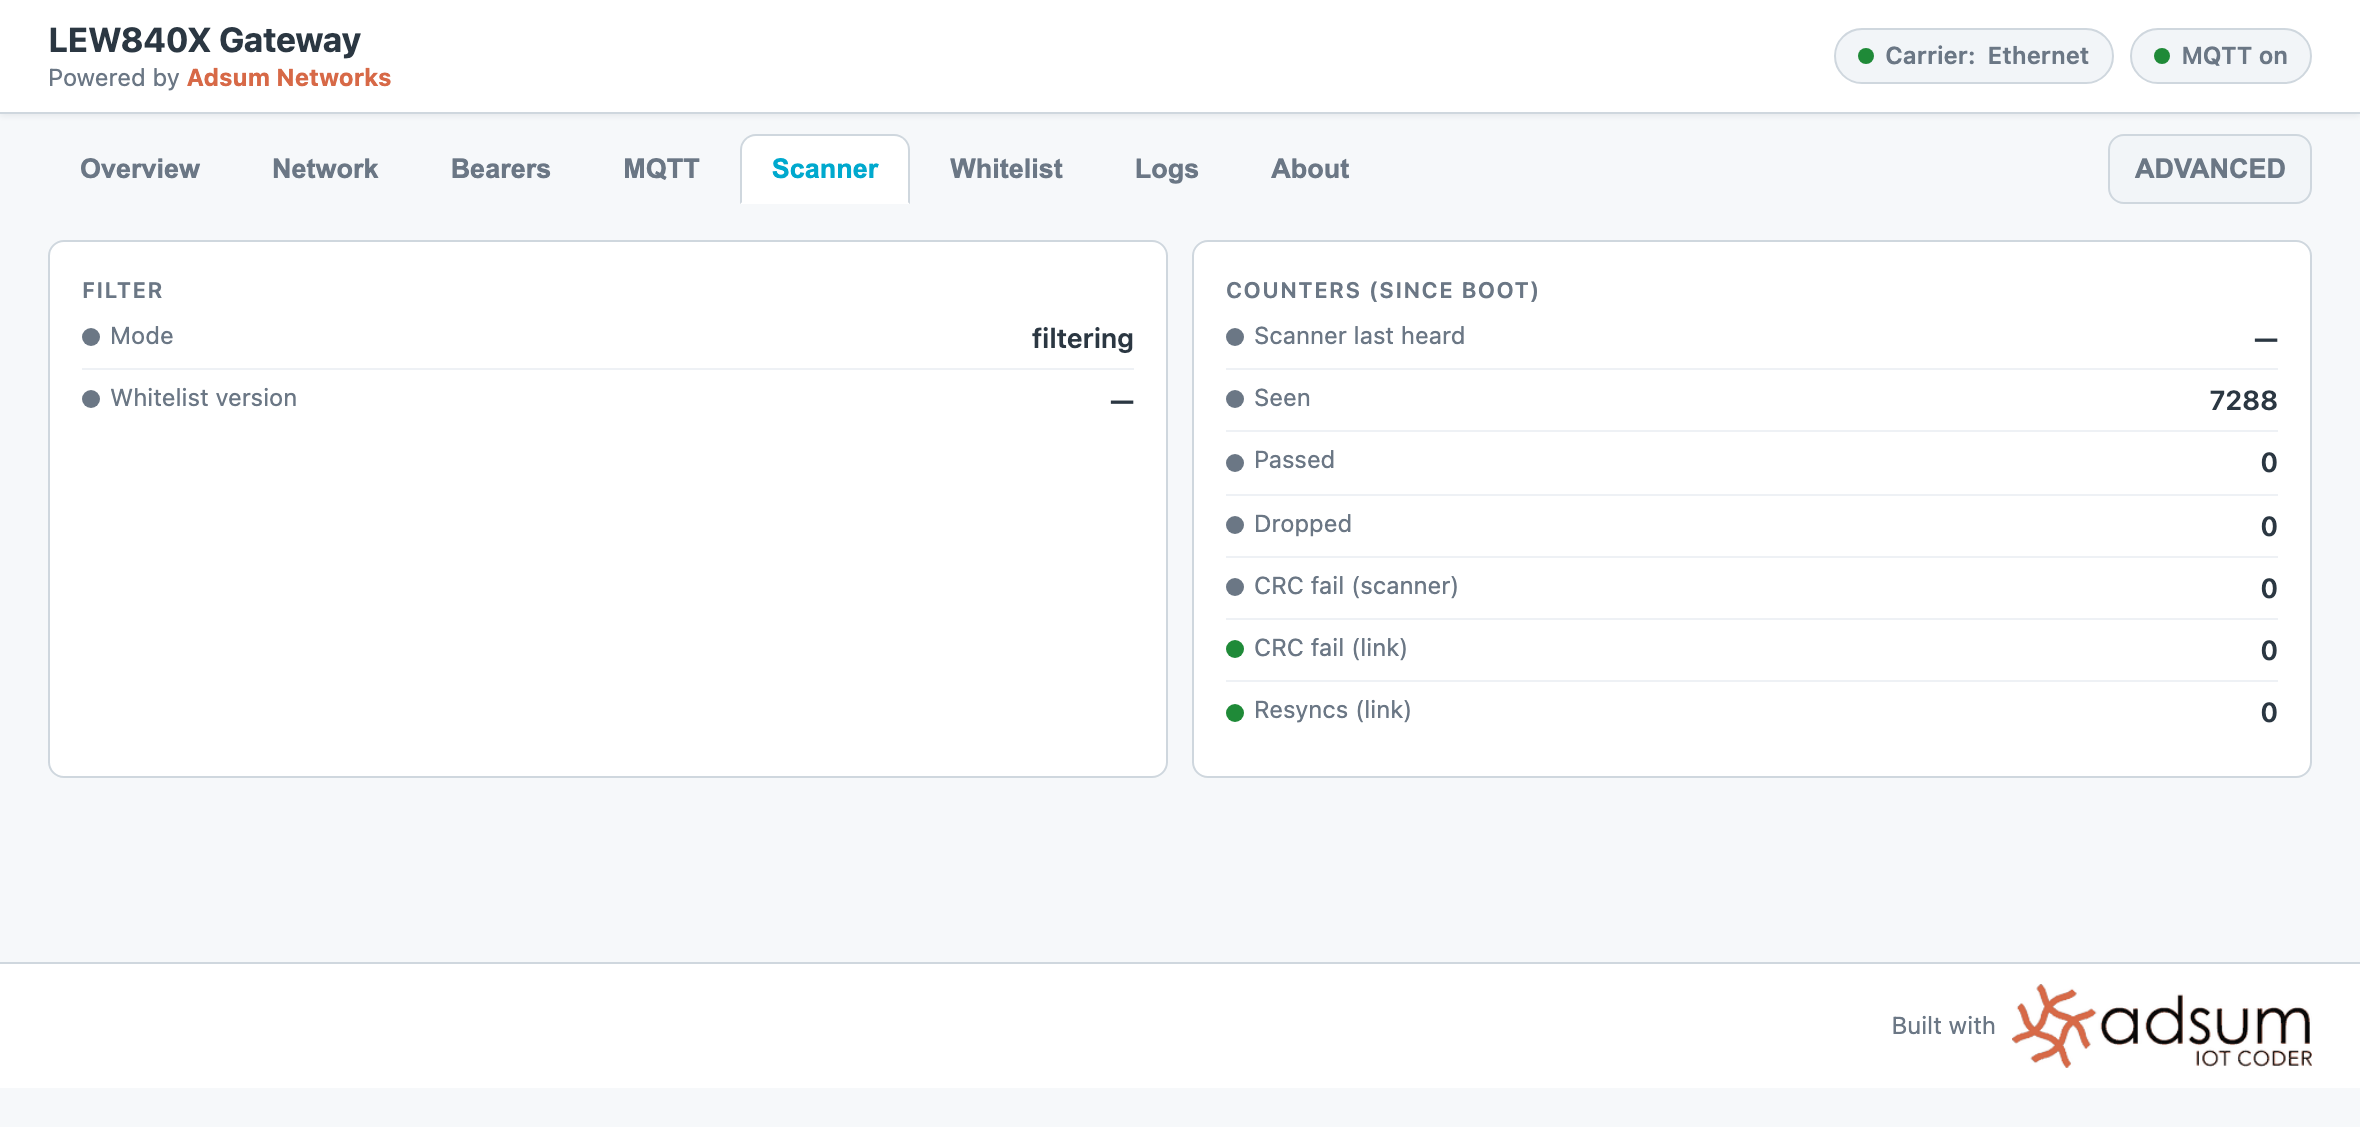Open the Overview tab

click(140, 169)
